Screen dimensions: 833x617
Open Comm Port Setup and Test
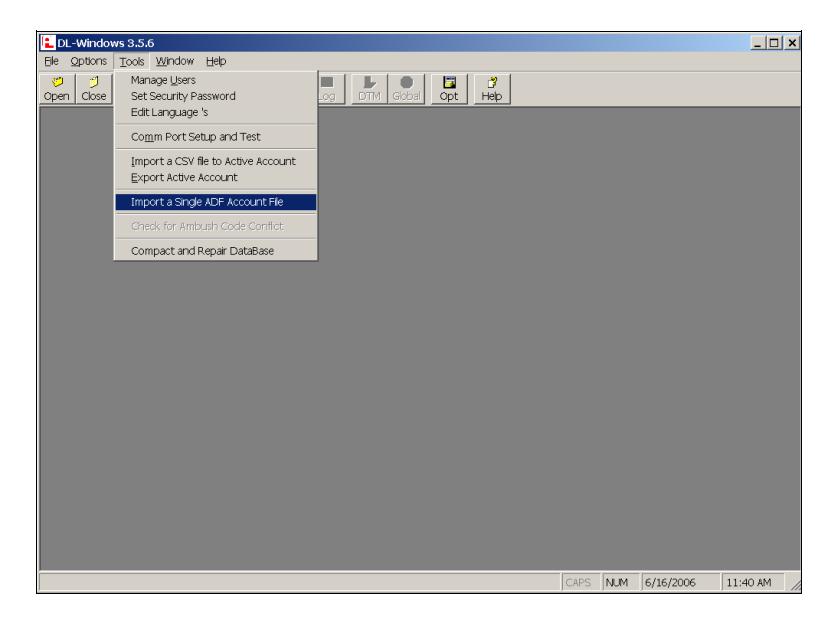(x=216, y=137)
